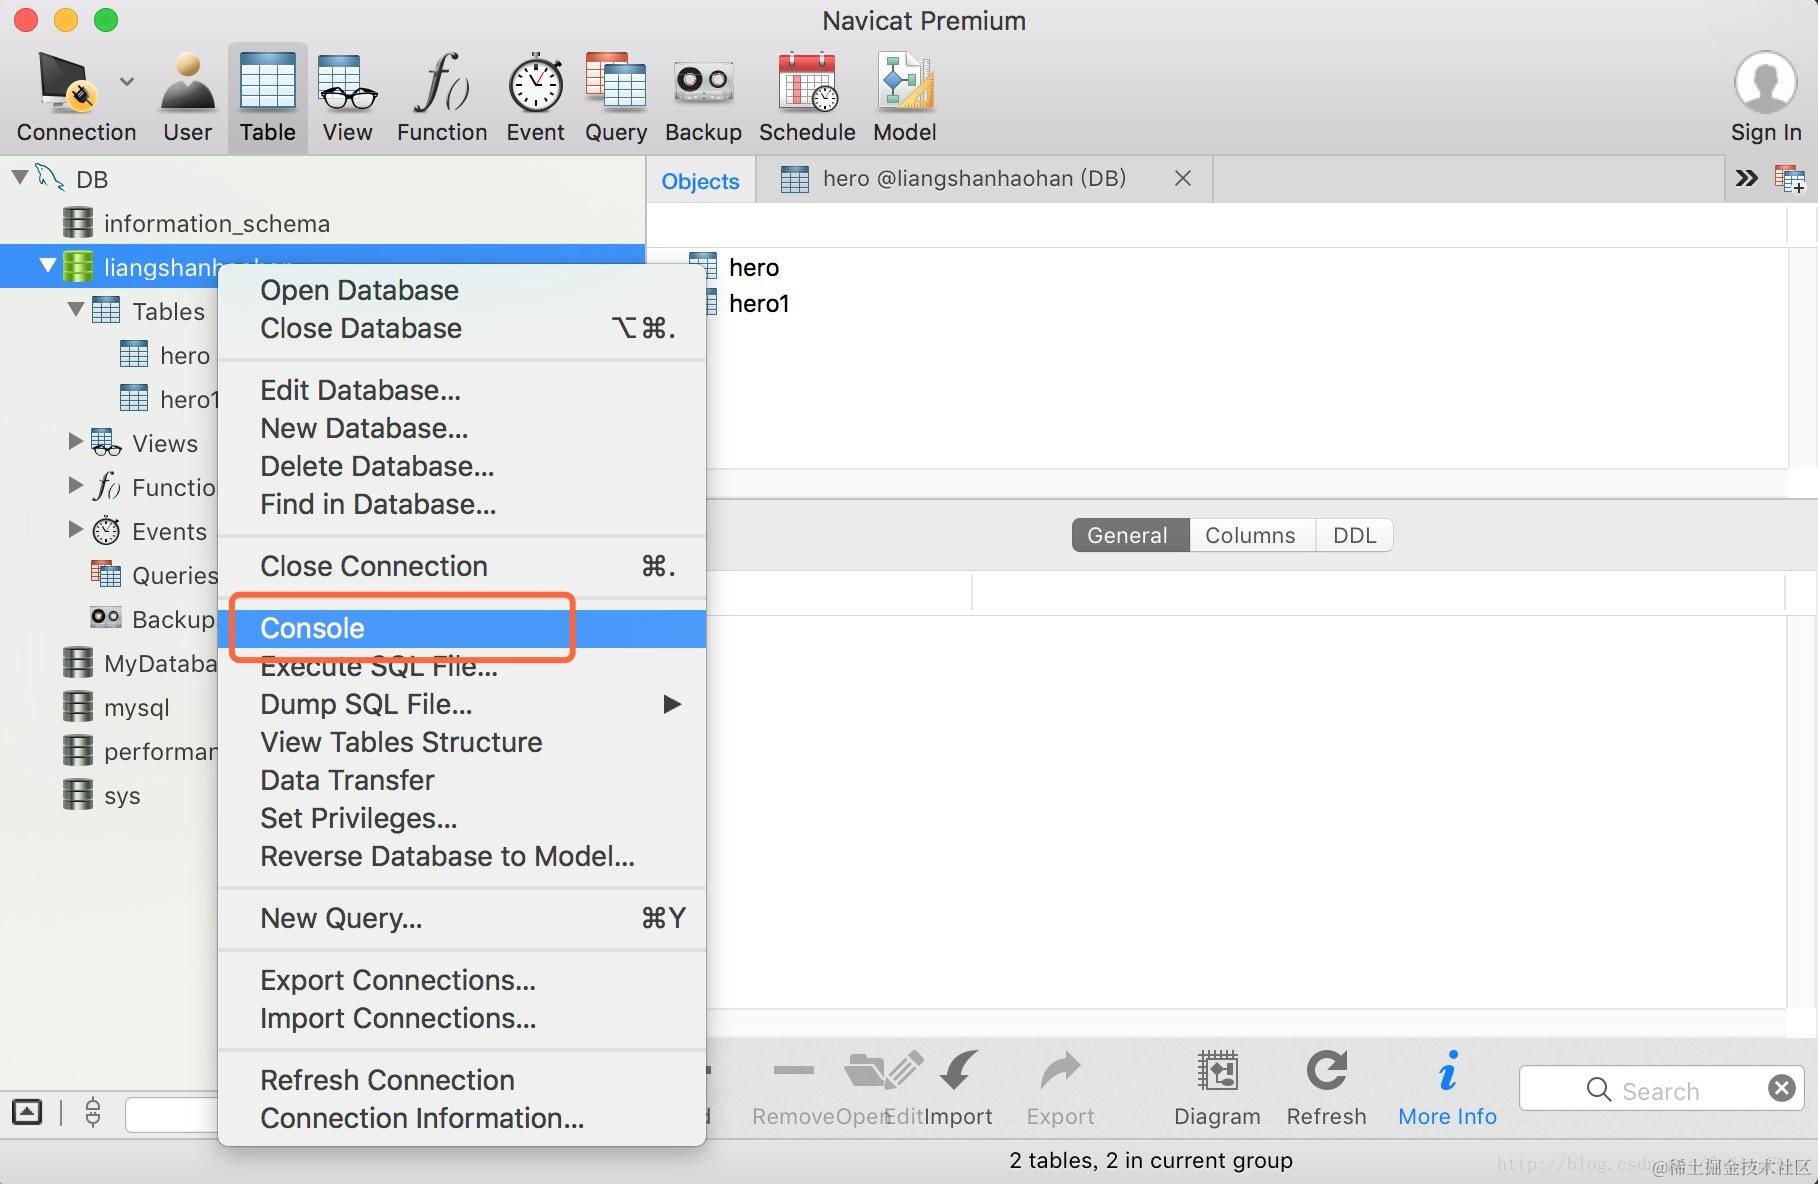Viewport: 1818px width, 1184px height.
Task: Choose Edit Database... menu entry
Action: point(462,390)
